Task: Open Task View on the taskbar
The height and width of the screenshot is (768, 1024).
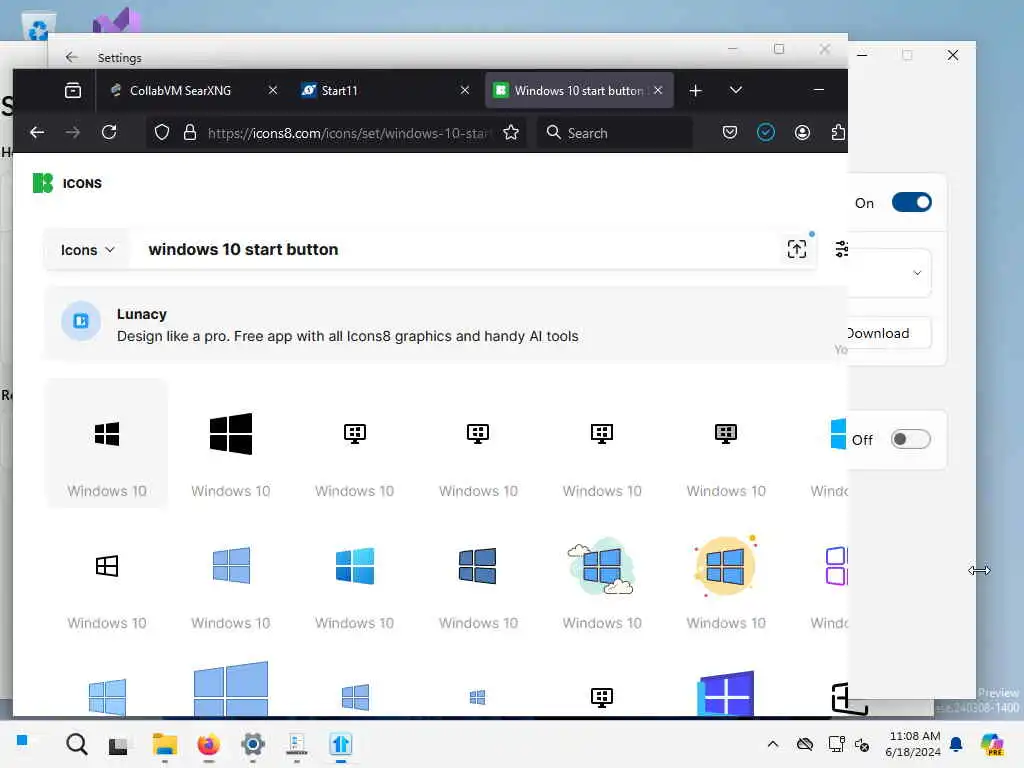Action: coord(118,745)
